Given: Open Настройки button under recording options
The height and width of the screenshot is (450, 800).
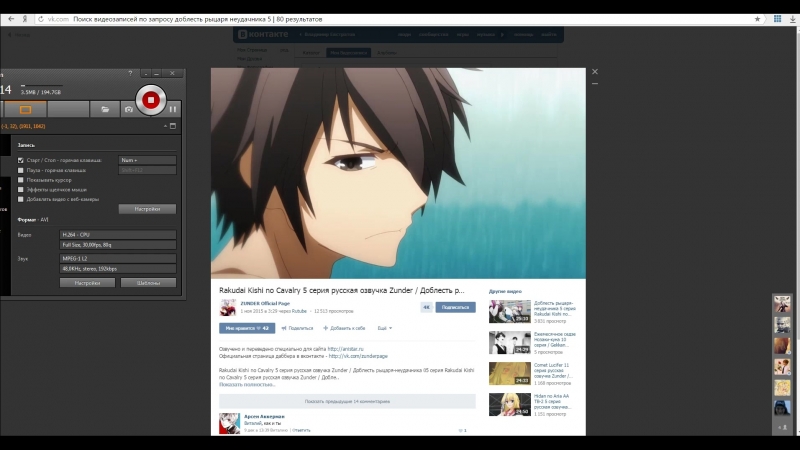Looking at the screenshot, I should [147, 209].
